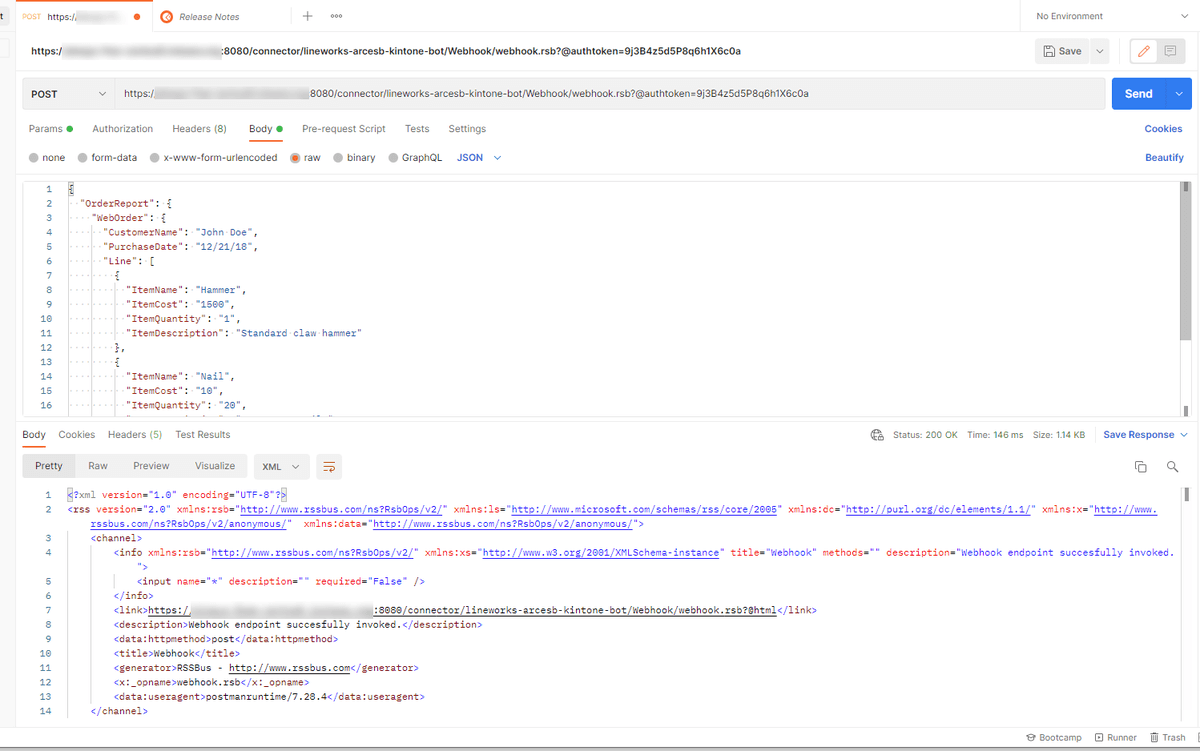This screenshot has height=751, width=1200.
Task: Select the raw body type
Action: coord(305,158)
